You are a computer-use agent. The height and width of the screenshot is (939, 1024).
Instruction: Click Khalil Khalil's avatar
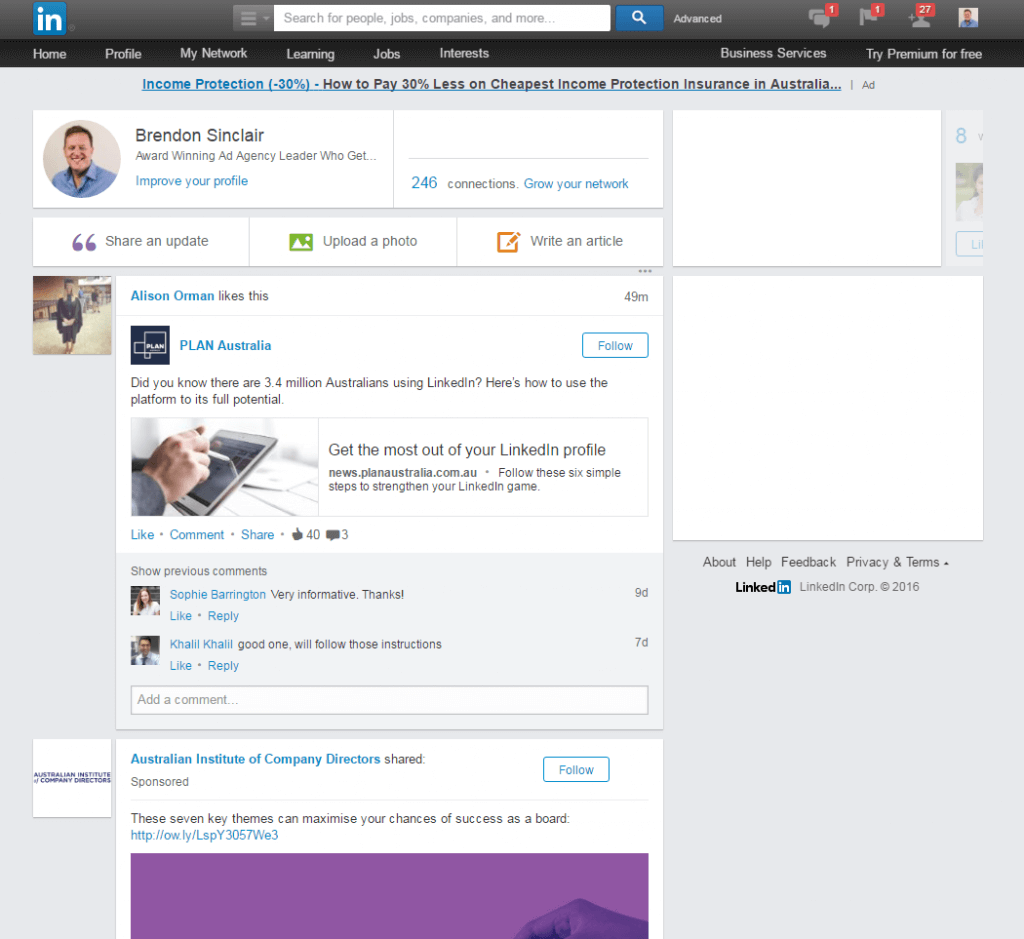(145, 650)
